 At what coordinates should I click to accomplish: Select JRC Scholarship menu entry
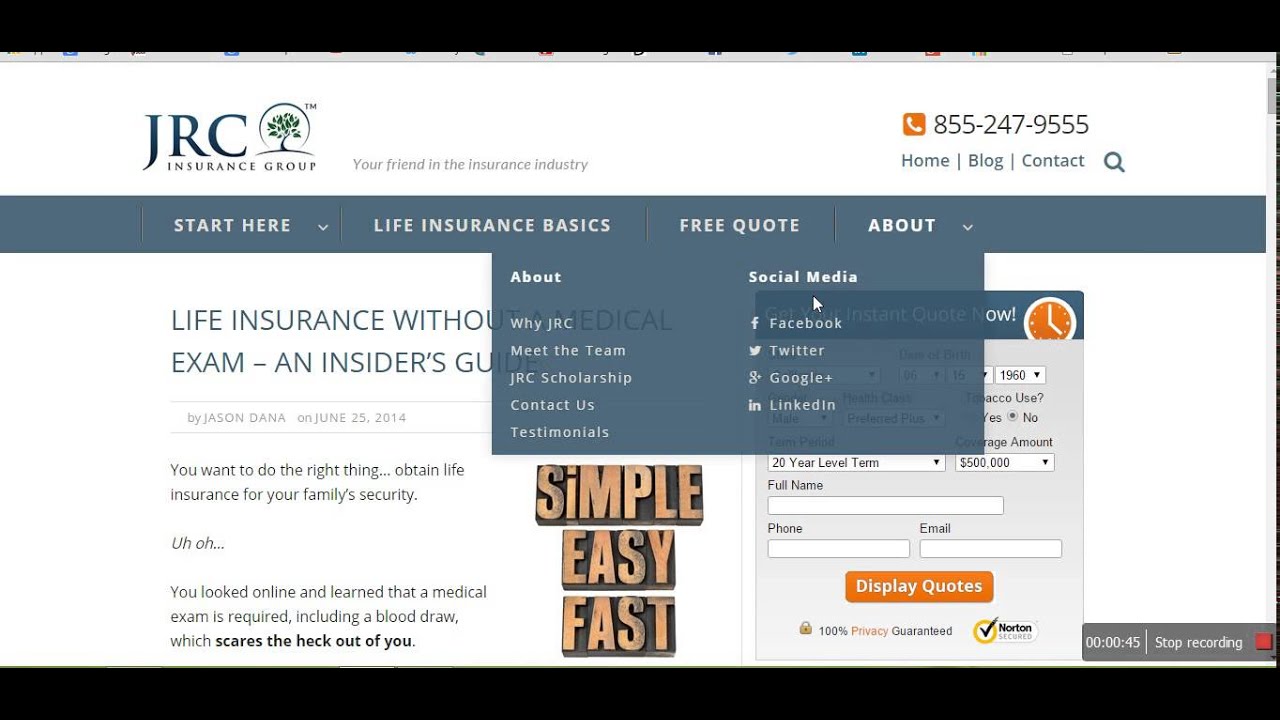pos(571,377)
